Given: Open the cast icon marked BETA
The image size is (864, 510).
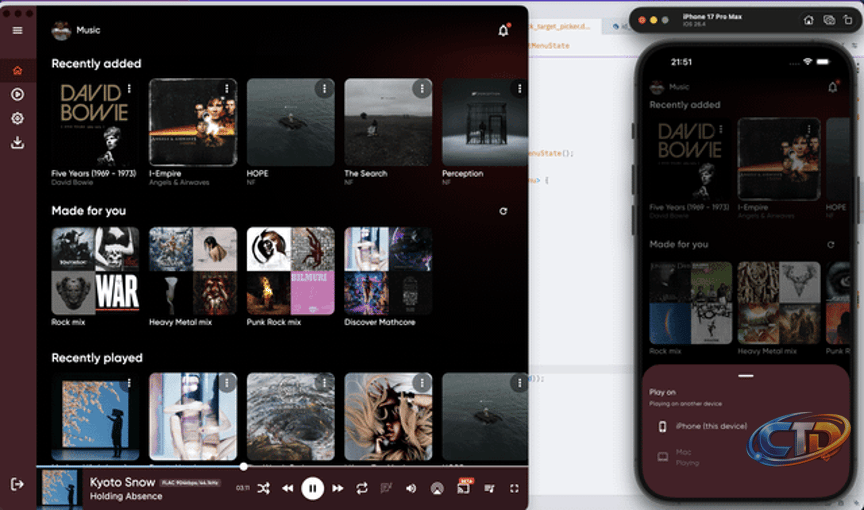Looking at the screenshot, I should pos(463,487).
